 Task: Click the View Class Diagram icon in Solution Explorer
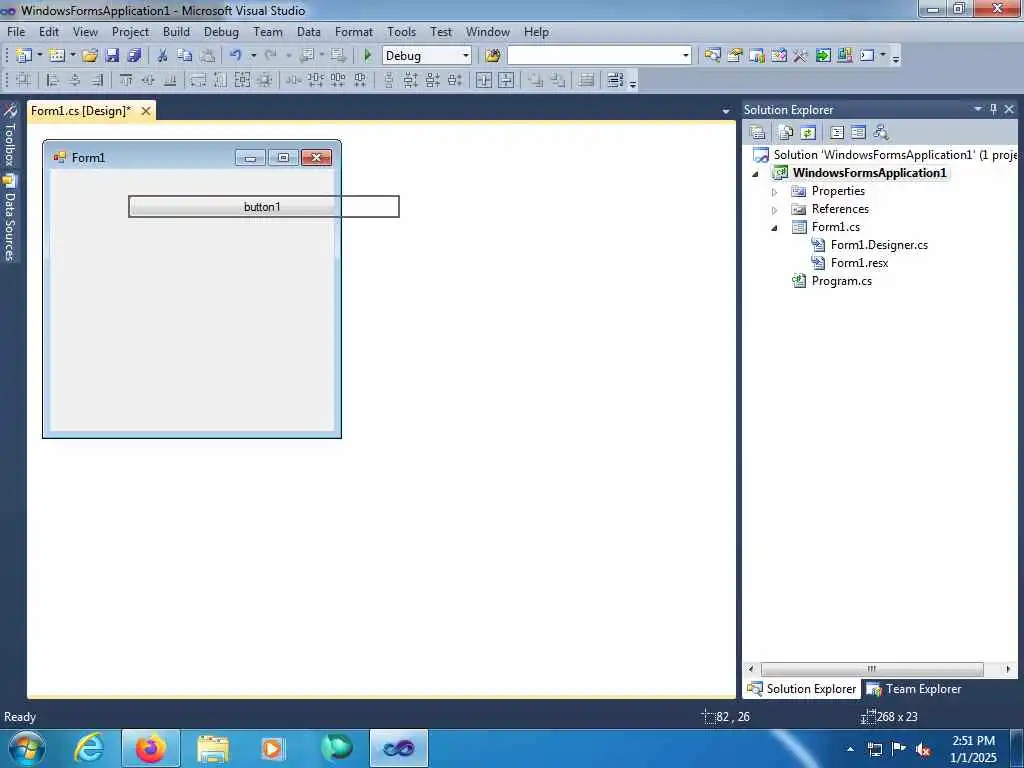(881, 133)
